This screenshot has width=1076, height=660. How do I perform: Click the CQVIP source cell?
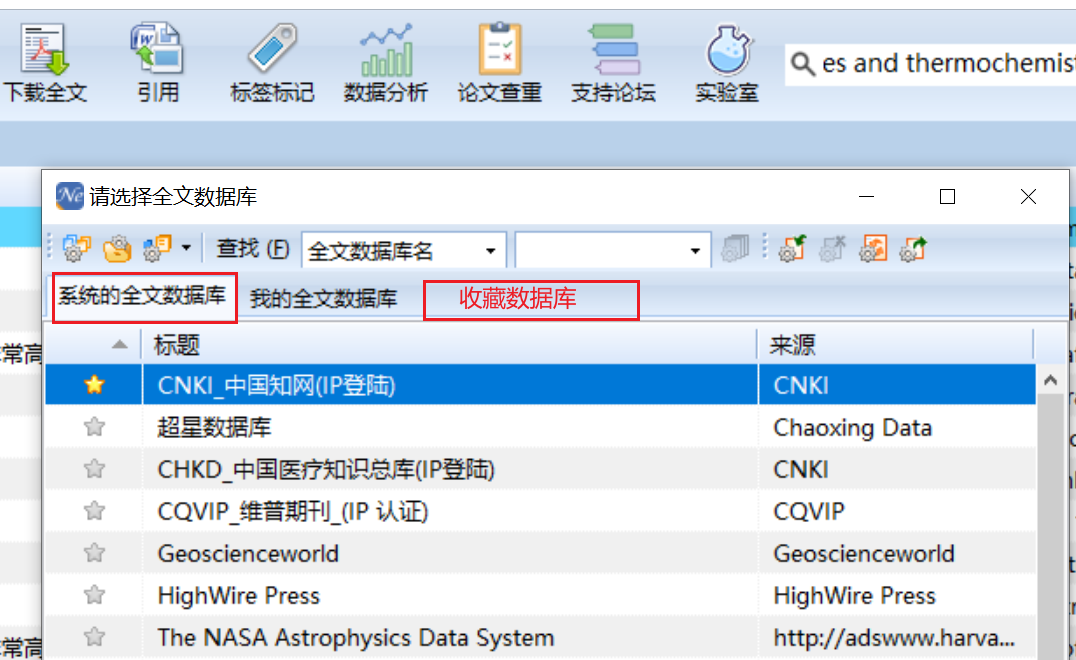(x=897, y=511)
